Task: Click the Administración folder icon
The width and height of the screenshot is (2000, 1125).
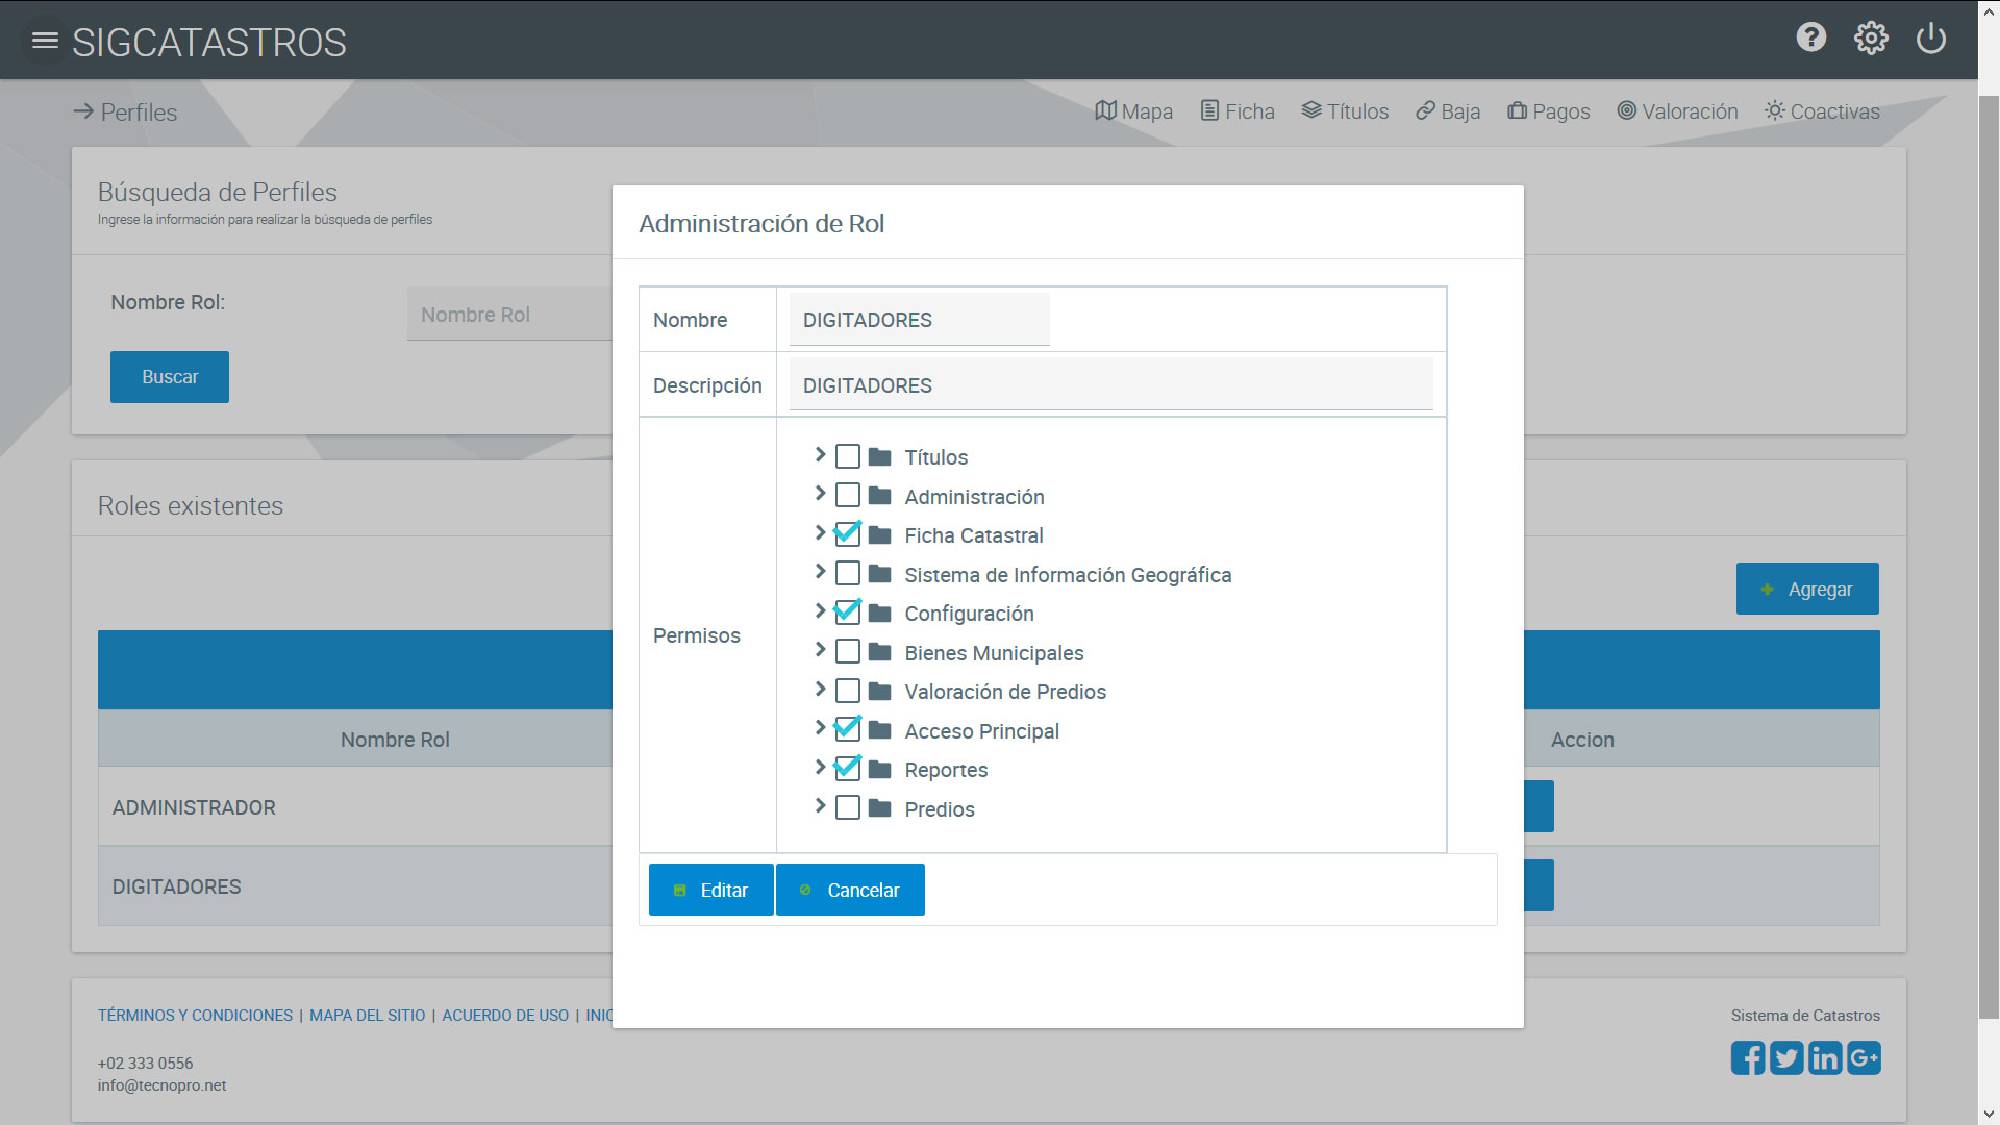Action: 880,495
